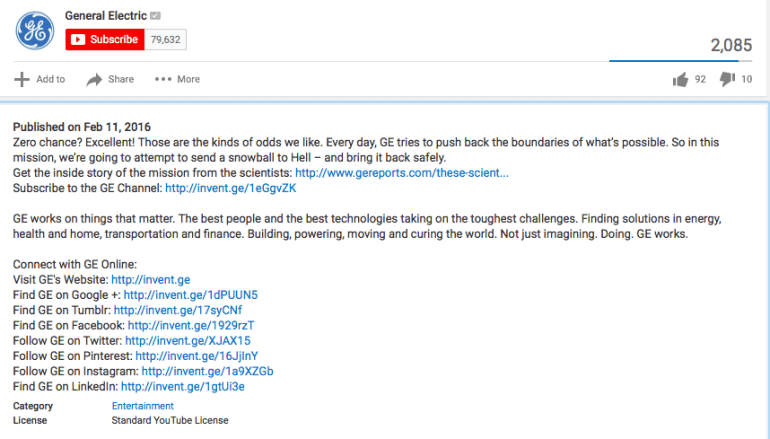Visit GE's website link invent.ge
The image size is (770, 439).
[151, 279]
